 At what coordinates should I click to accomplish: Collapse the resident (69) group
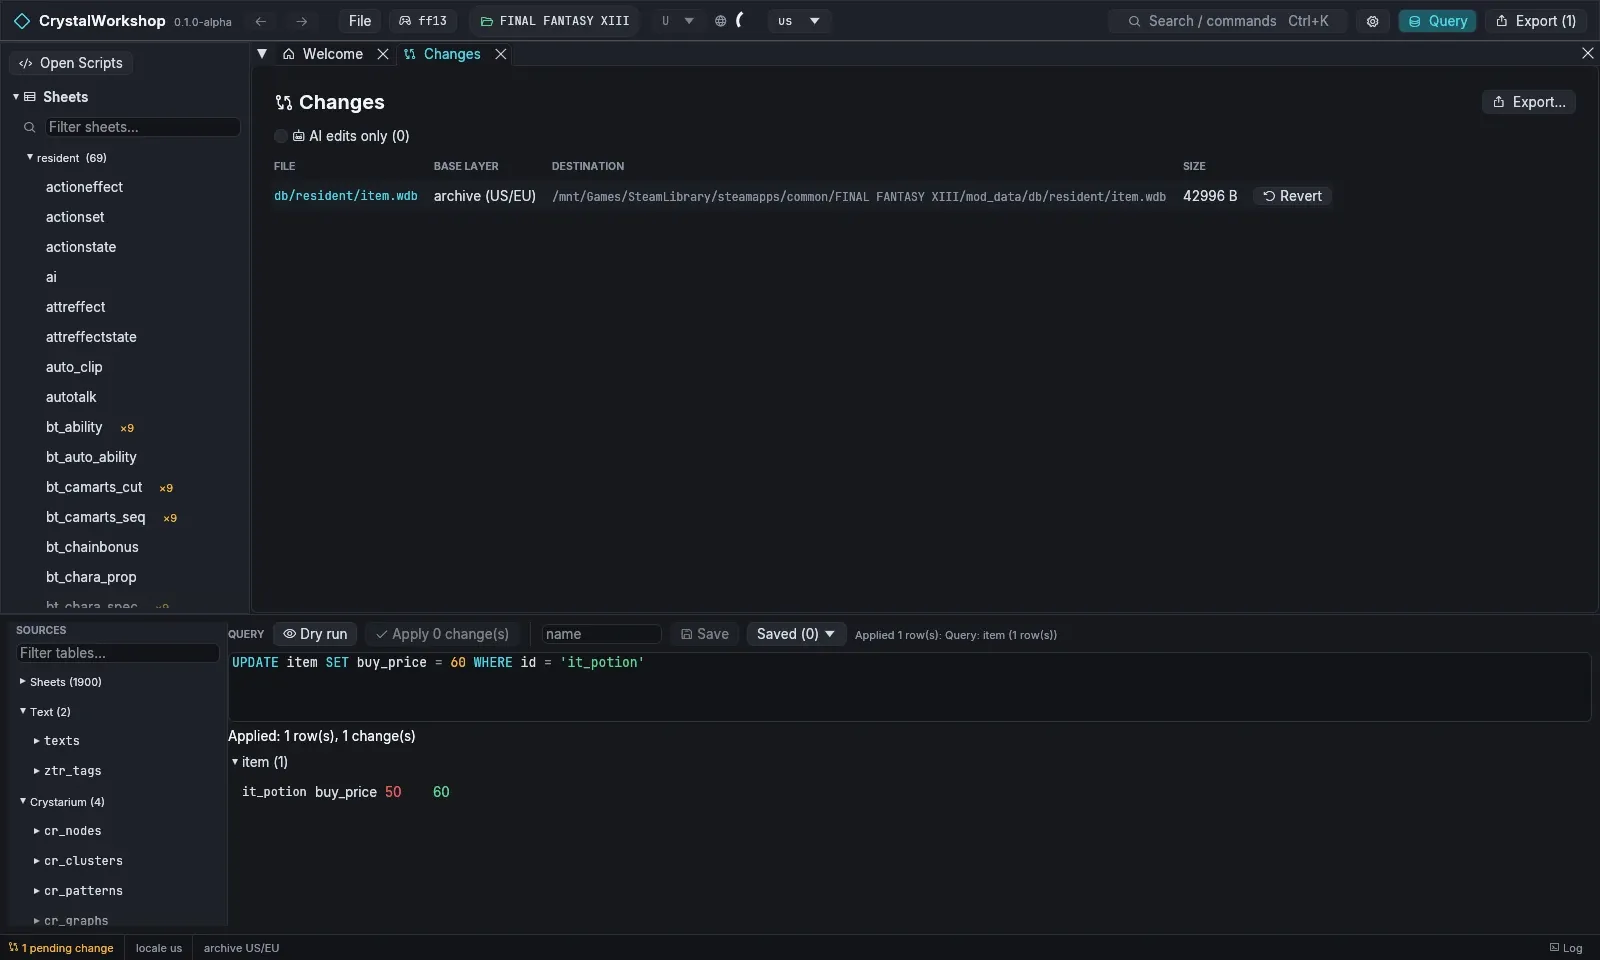pos(30,157)
